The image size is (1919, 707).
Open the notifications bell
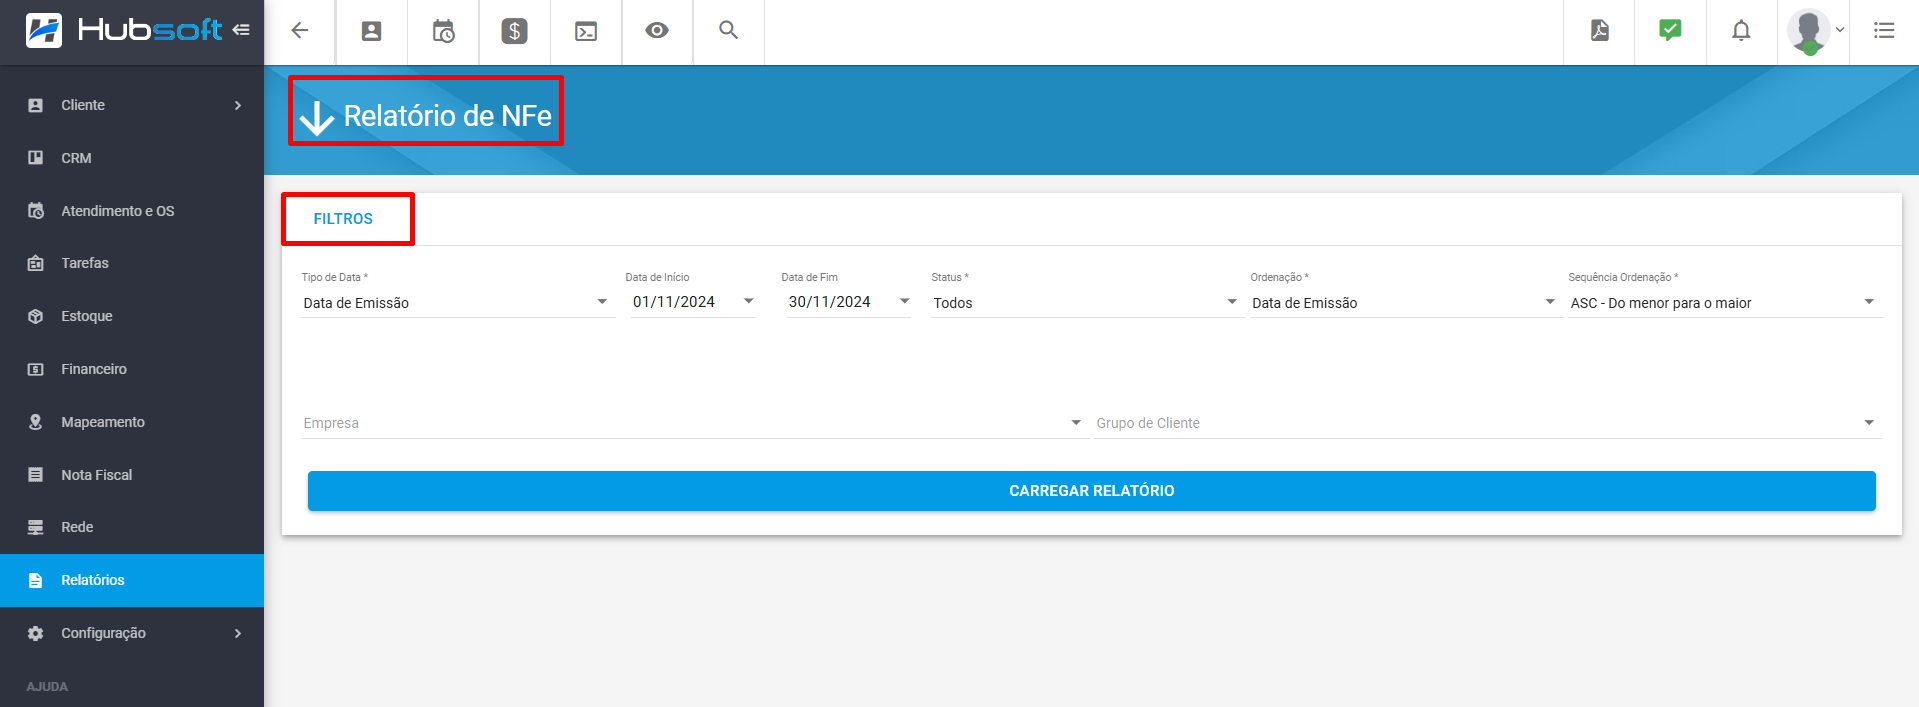[1741, 31]
